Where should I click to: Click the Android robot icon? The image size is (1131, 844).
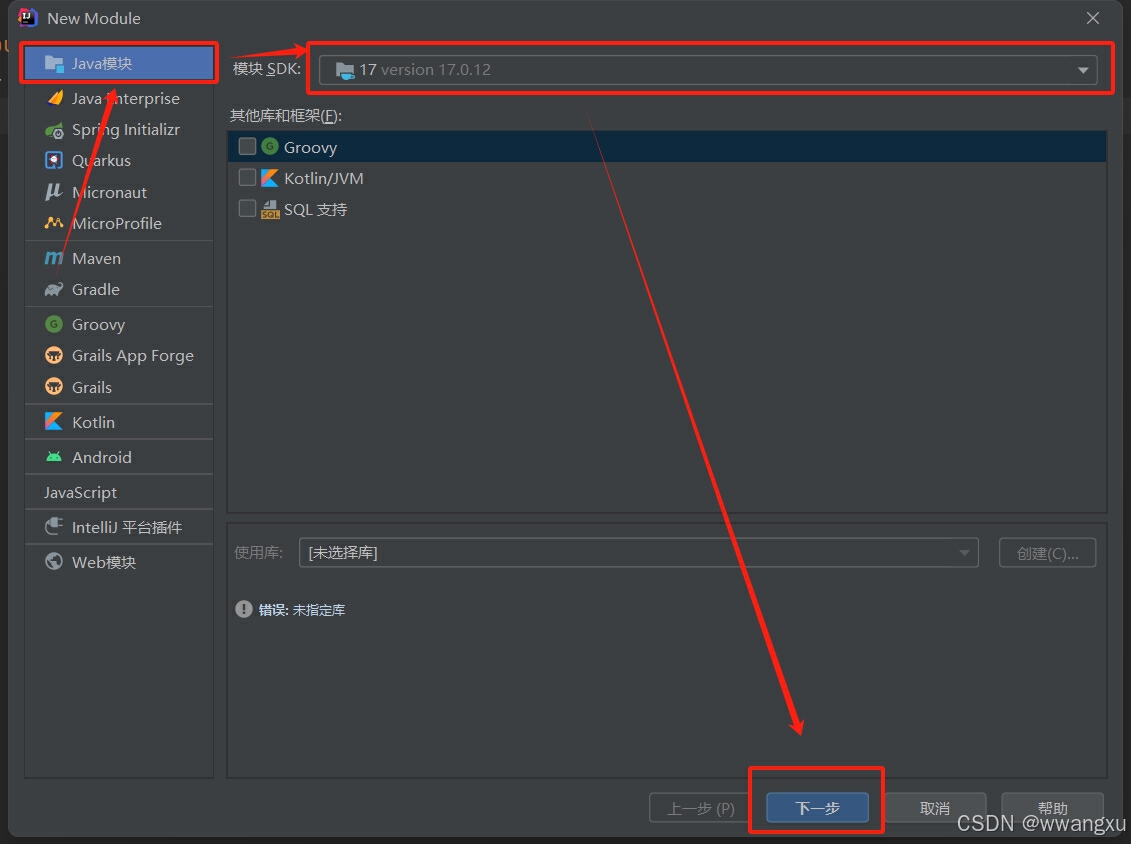coord(54,457)
